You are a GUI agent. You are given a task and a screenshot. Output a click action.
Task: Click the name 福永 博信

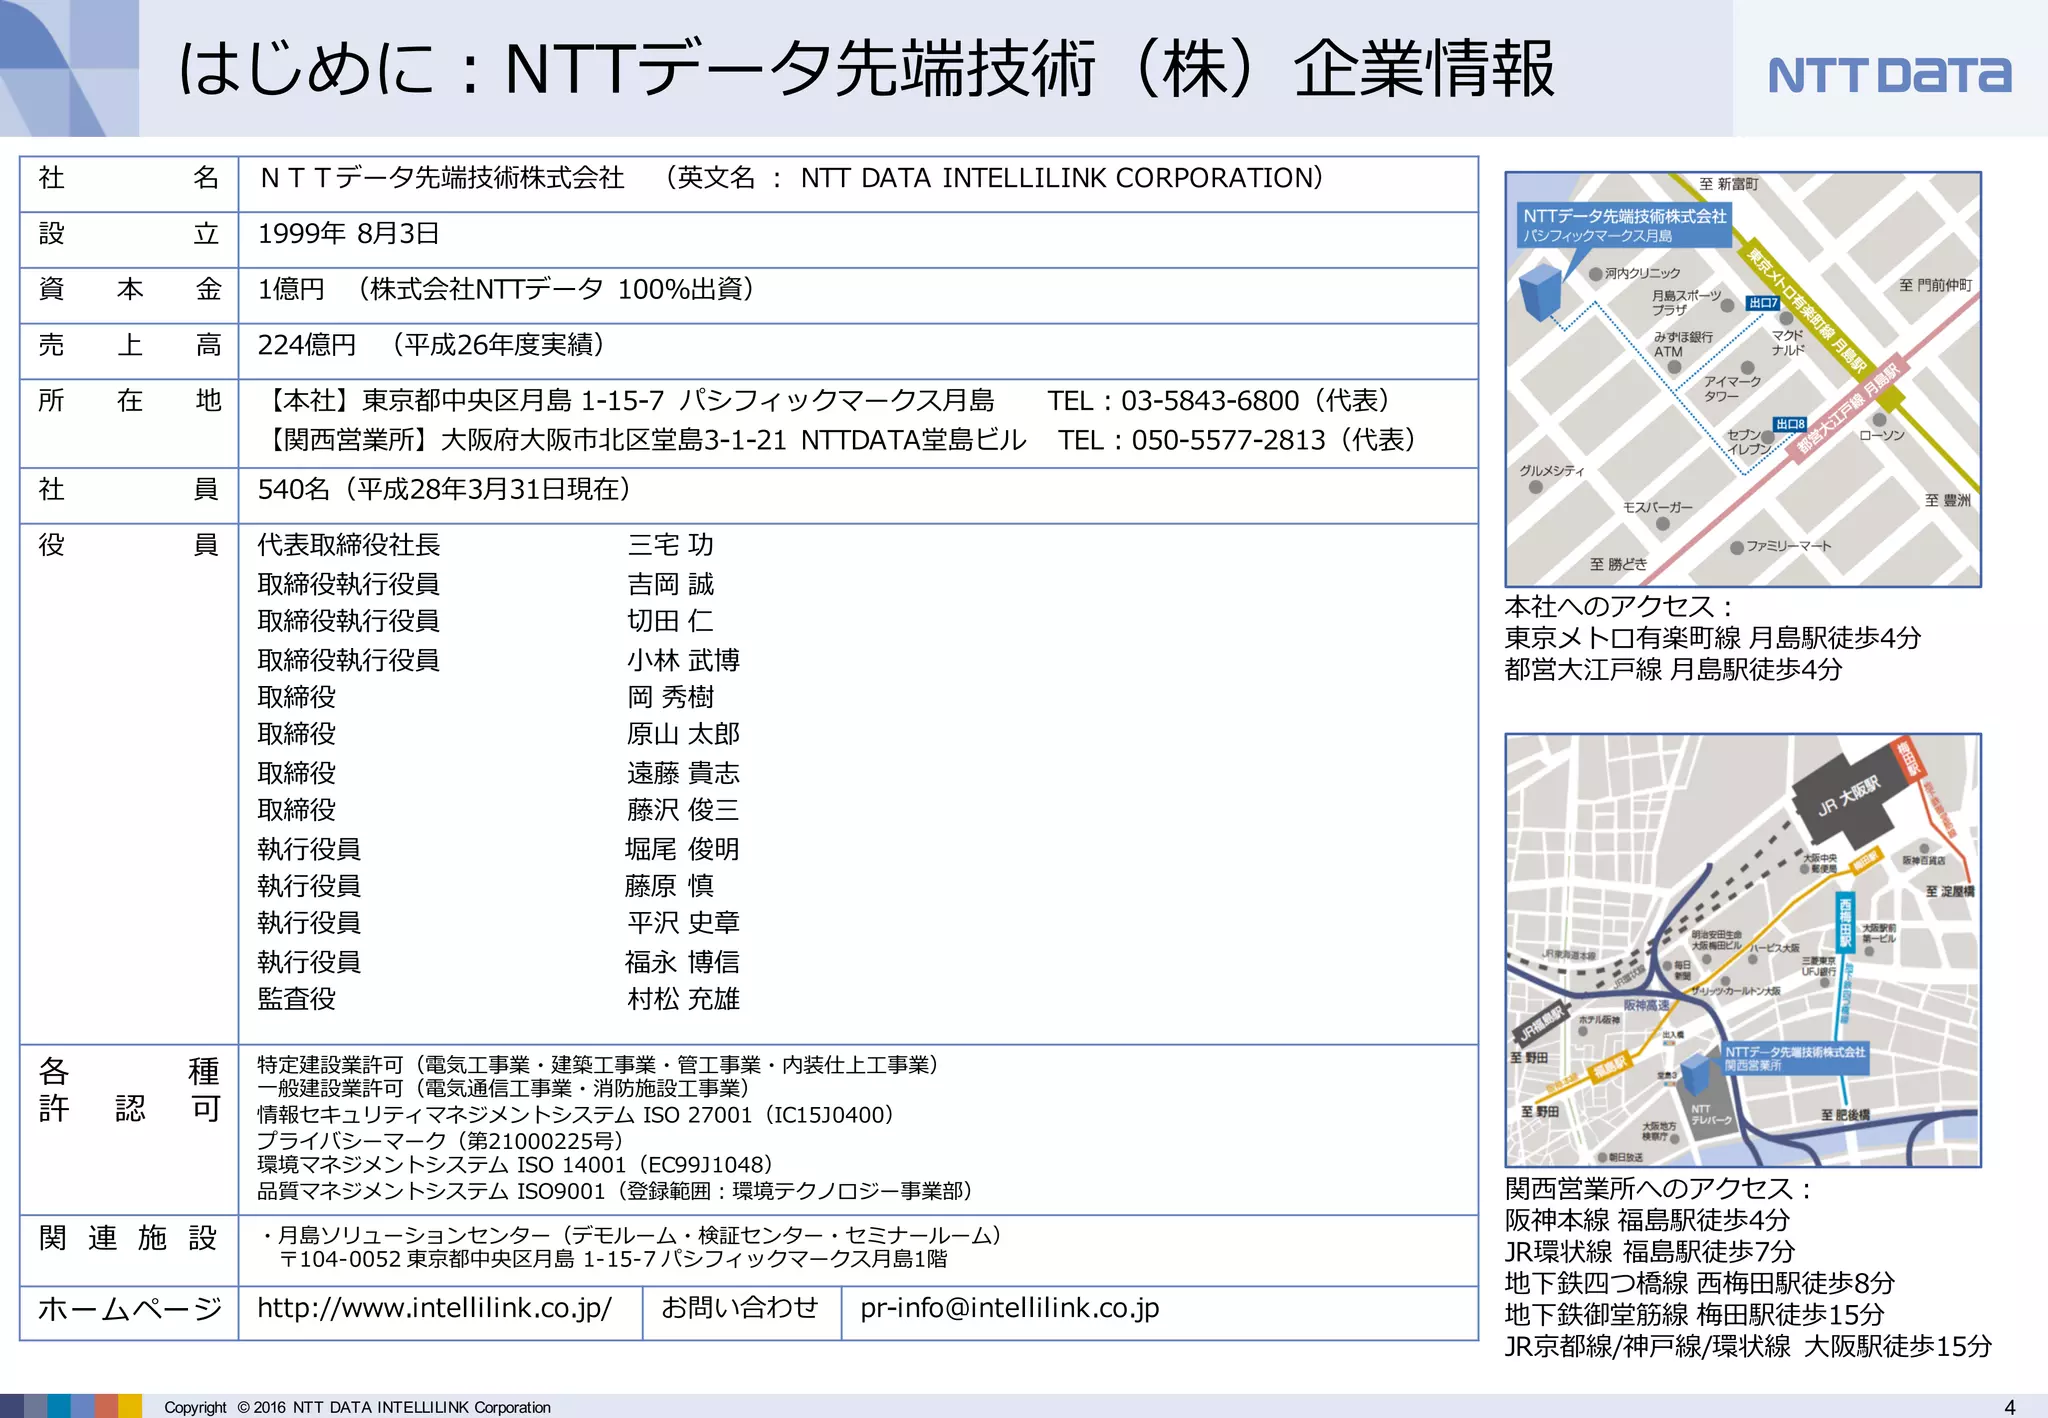click(x=682, y=962)
